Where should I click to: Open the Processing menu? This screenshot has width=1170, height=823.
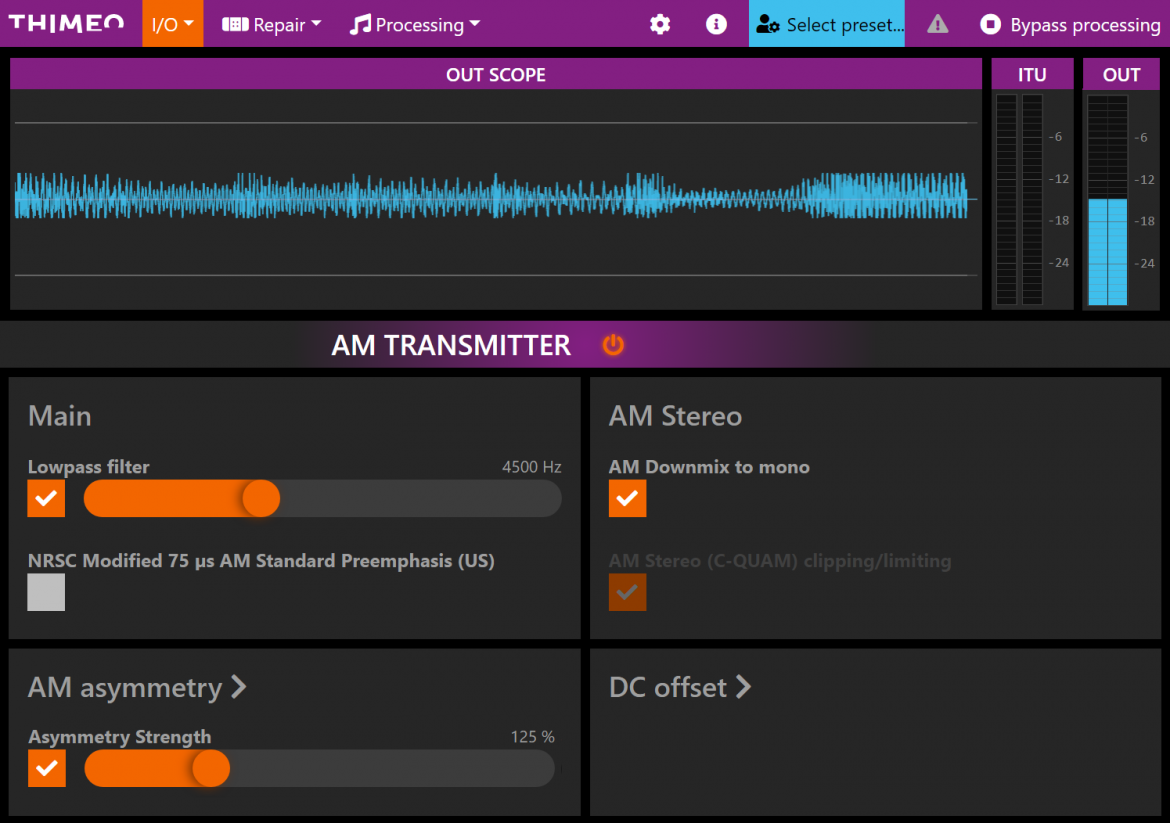pyautogui.click(x=415, y=24)
